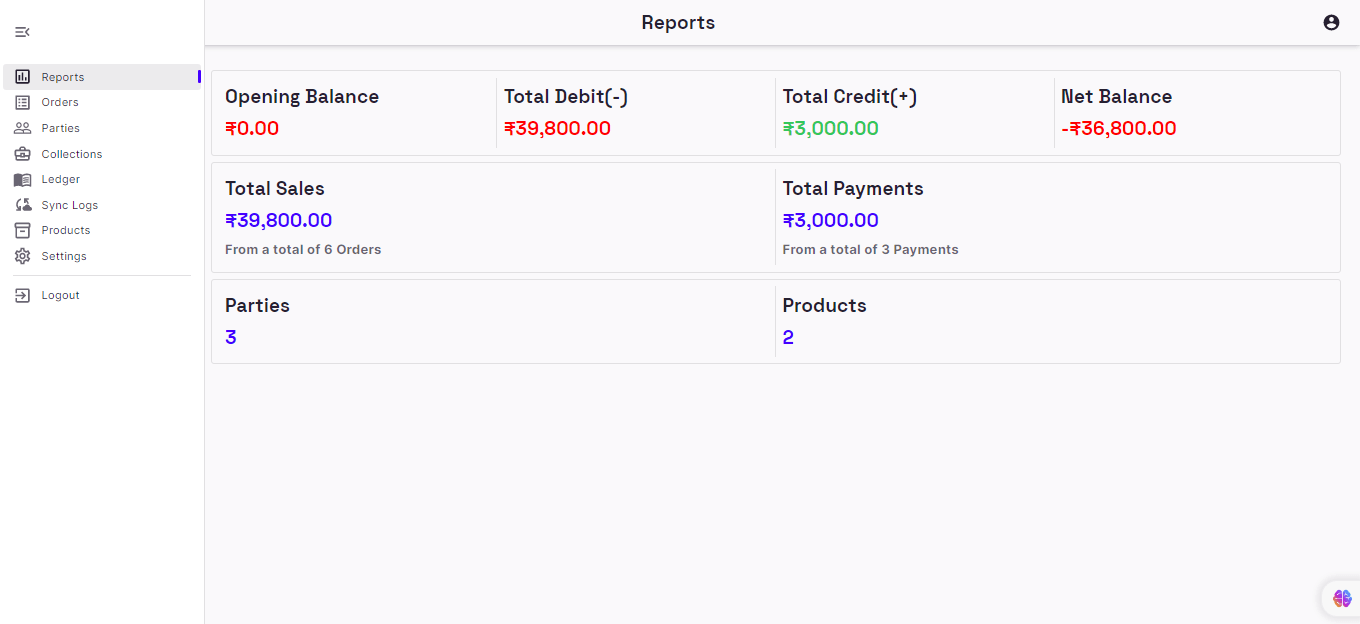1360x624 pixels.
Task: Click the Total Sales heading
Action: [275, 188]
